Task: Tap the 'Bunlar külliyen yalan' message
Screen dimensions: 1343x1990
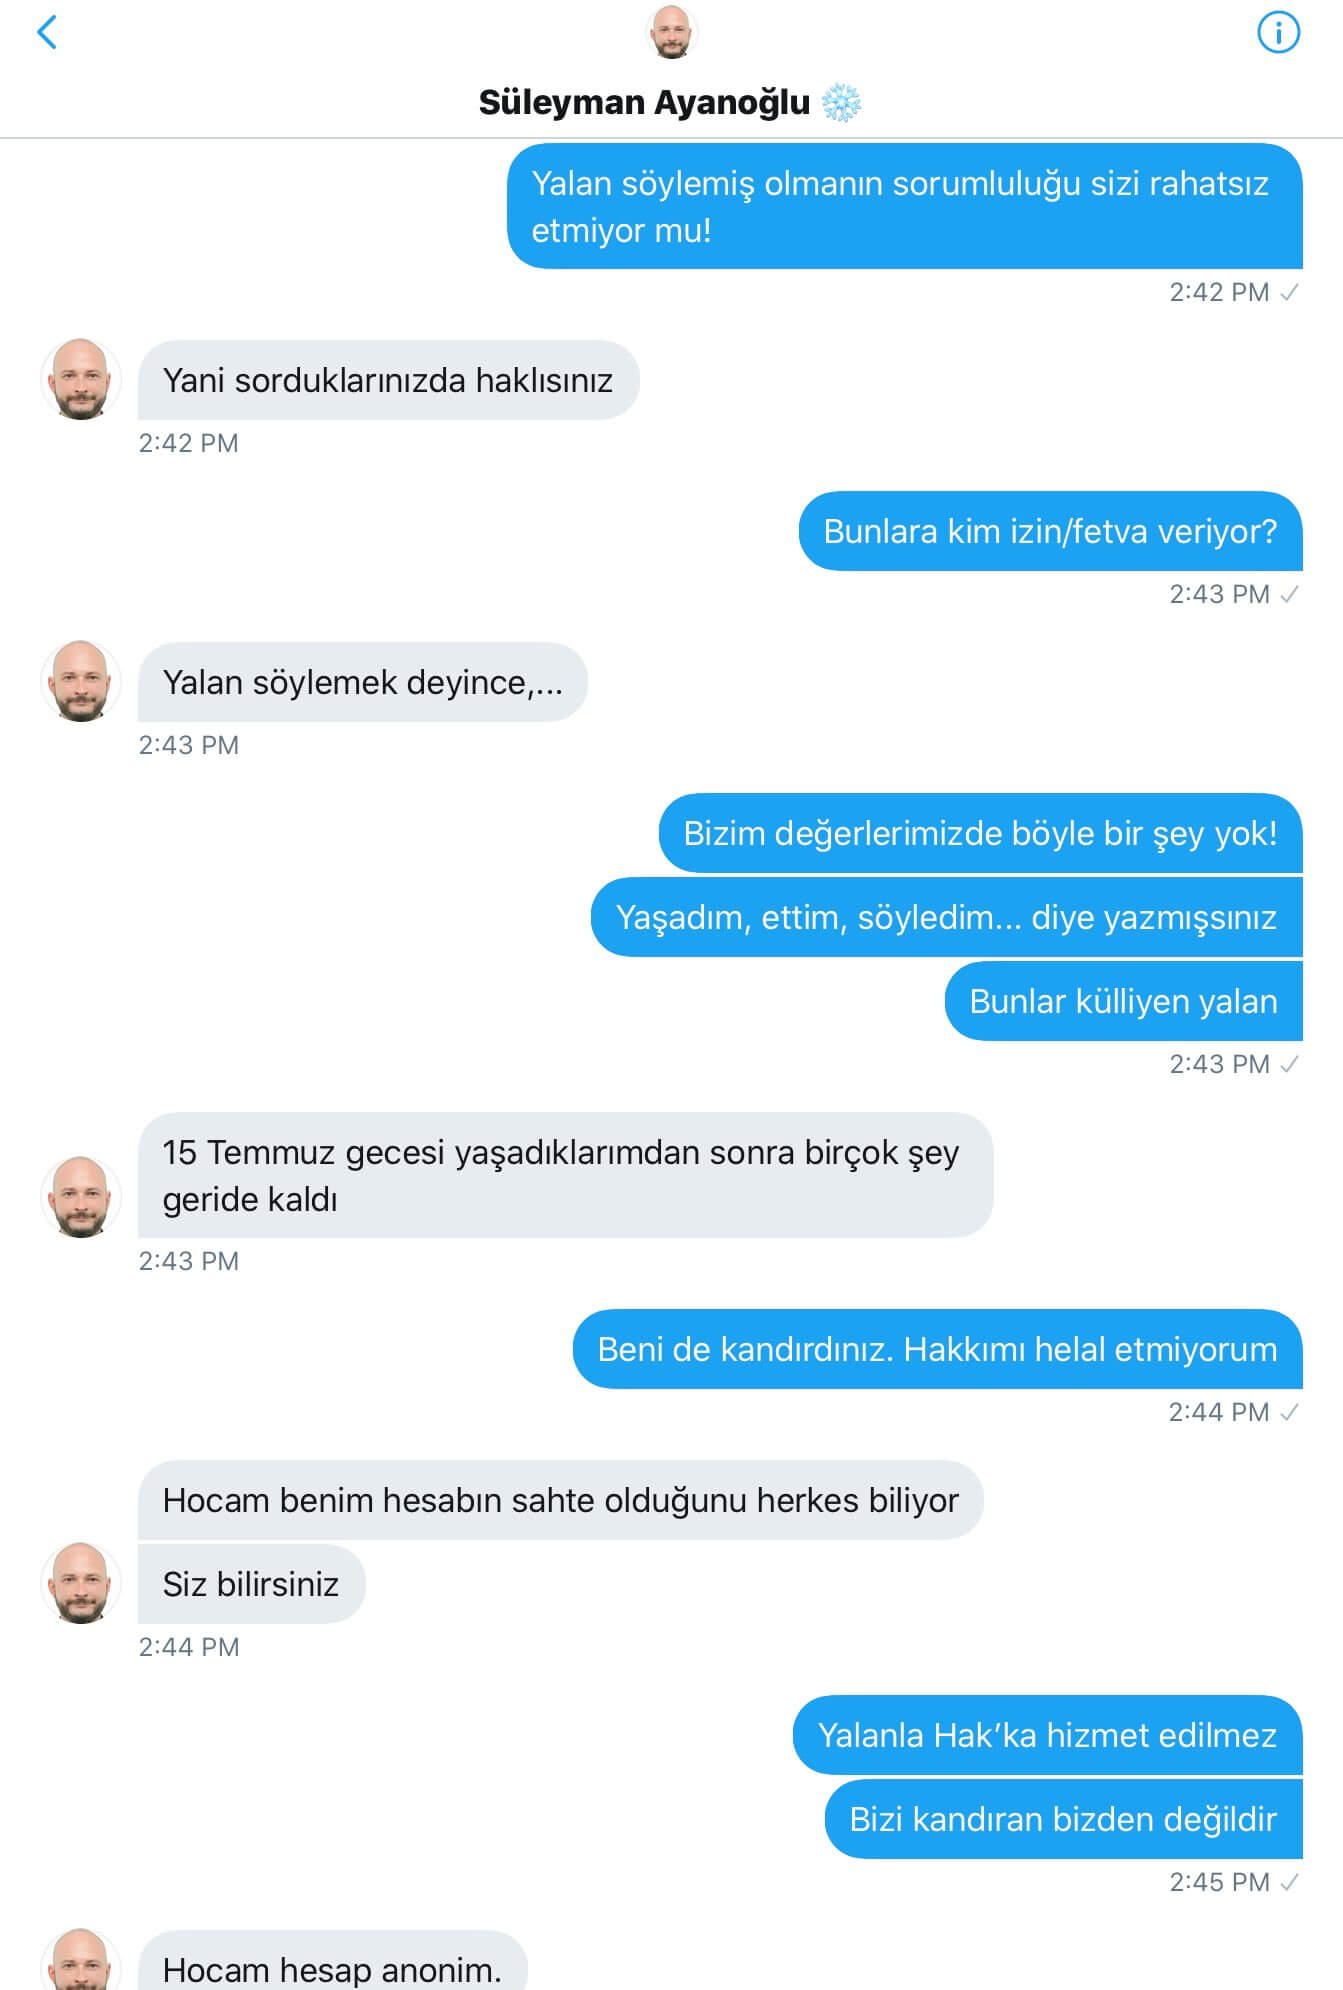Action: click(x=1124, y=1001)
